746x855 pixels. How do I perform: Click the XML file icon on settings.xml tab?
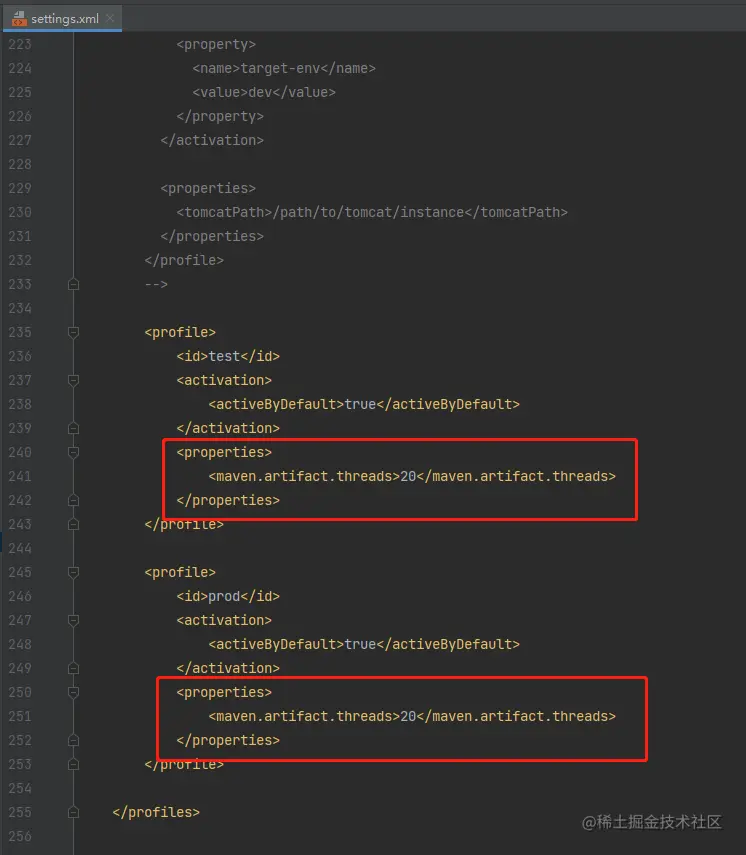[19, 19]
